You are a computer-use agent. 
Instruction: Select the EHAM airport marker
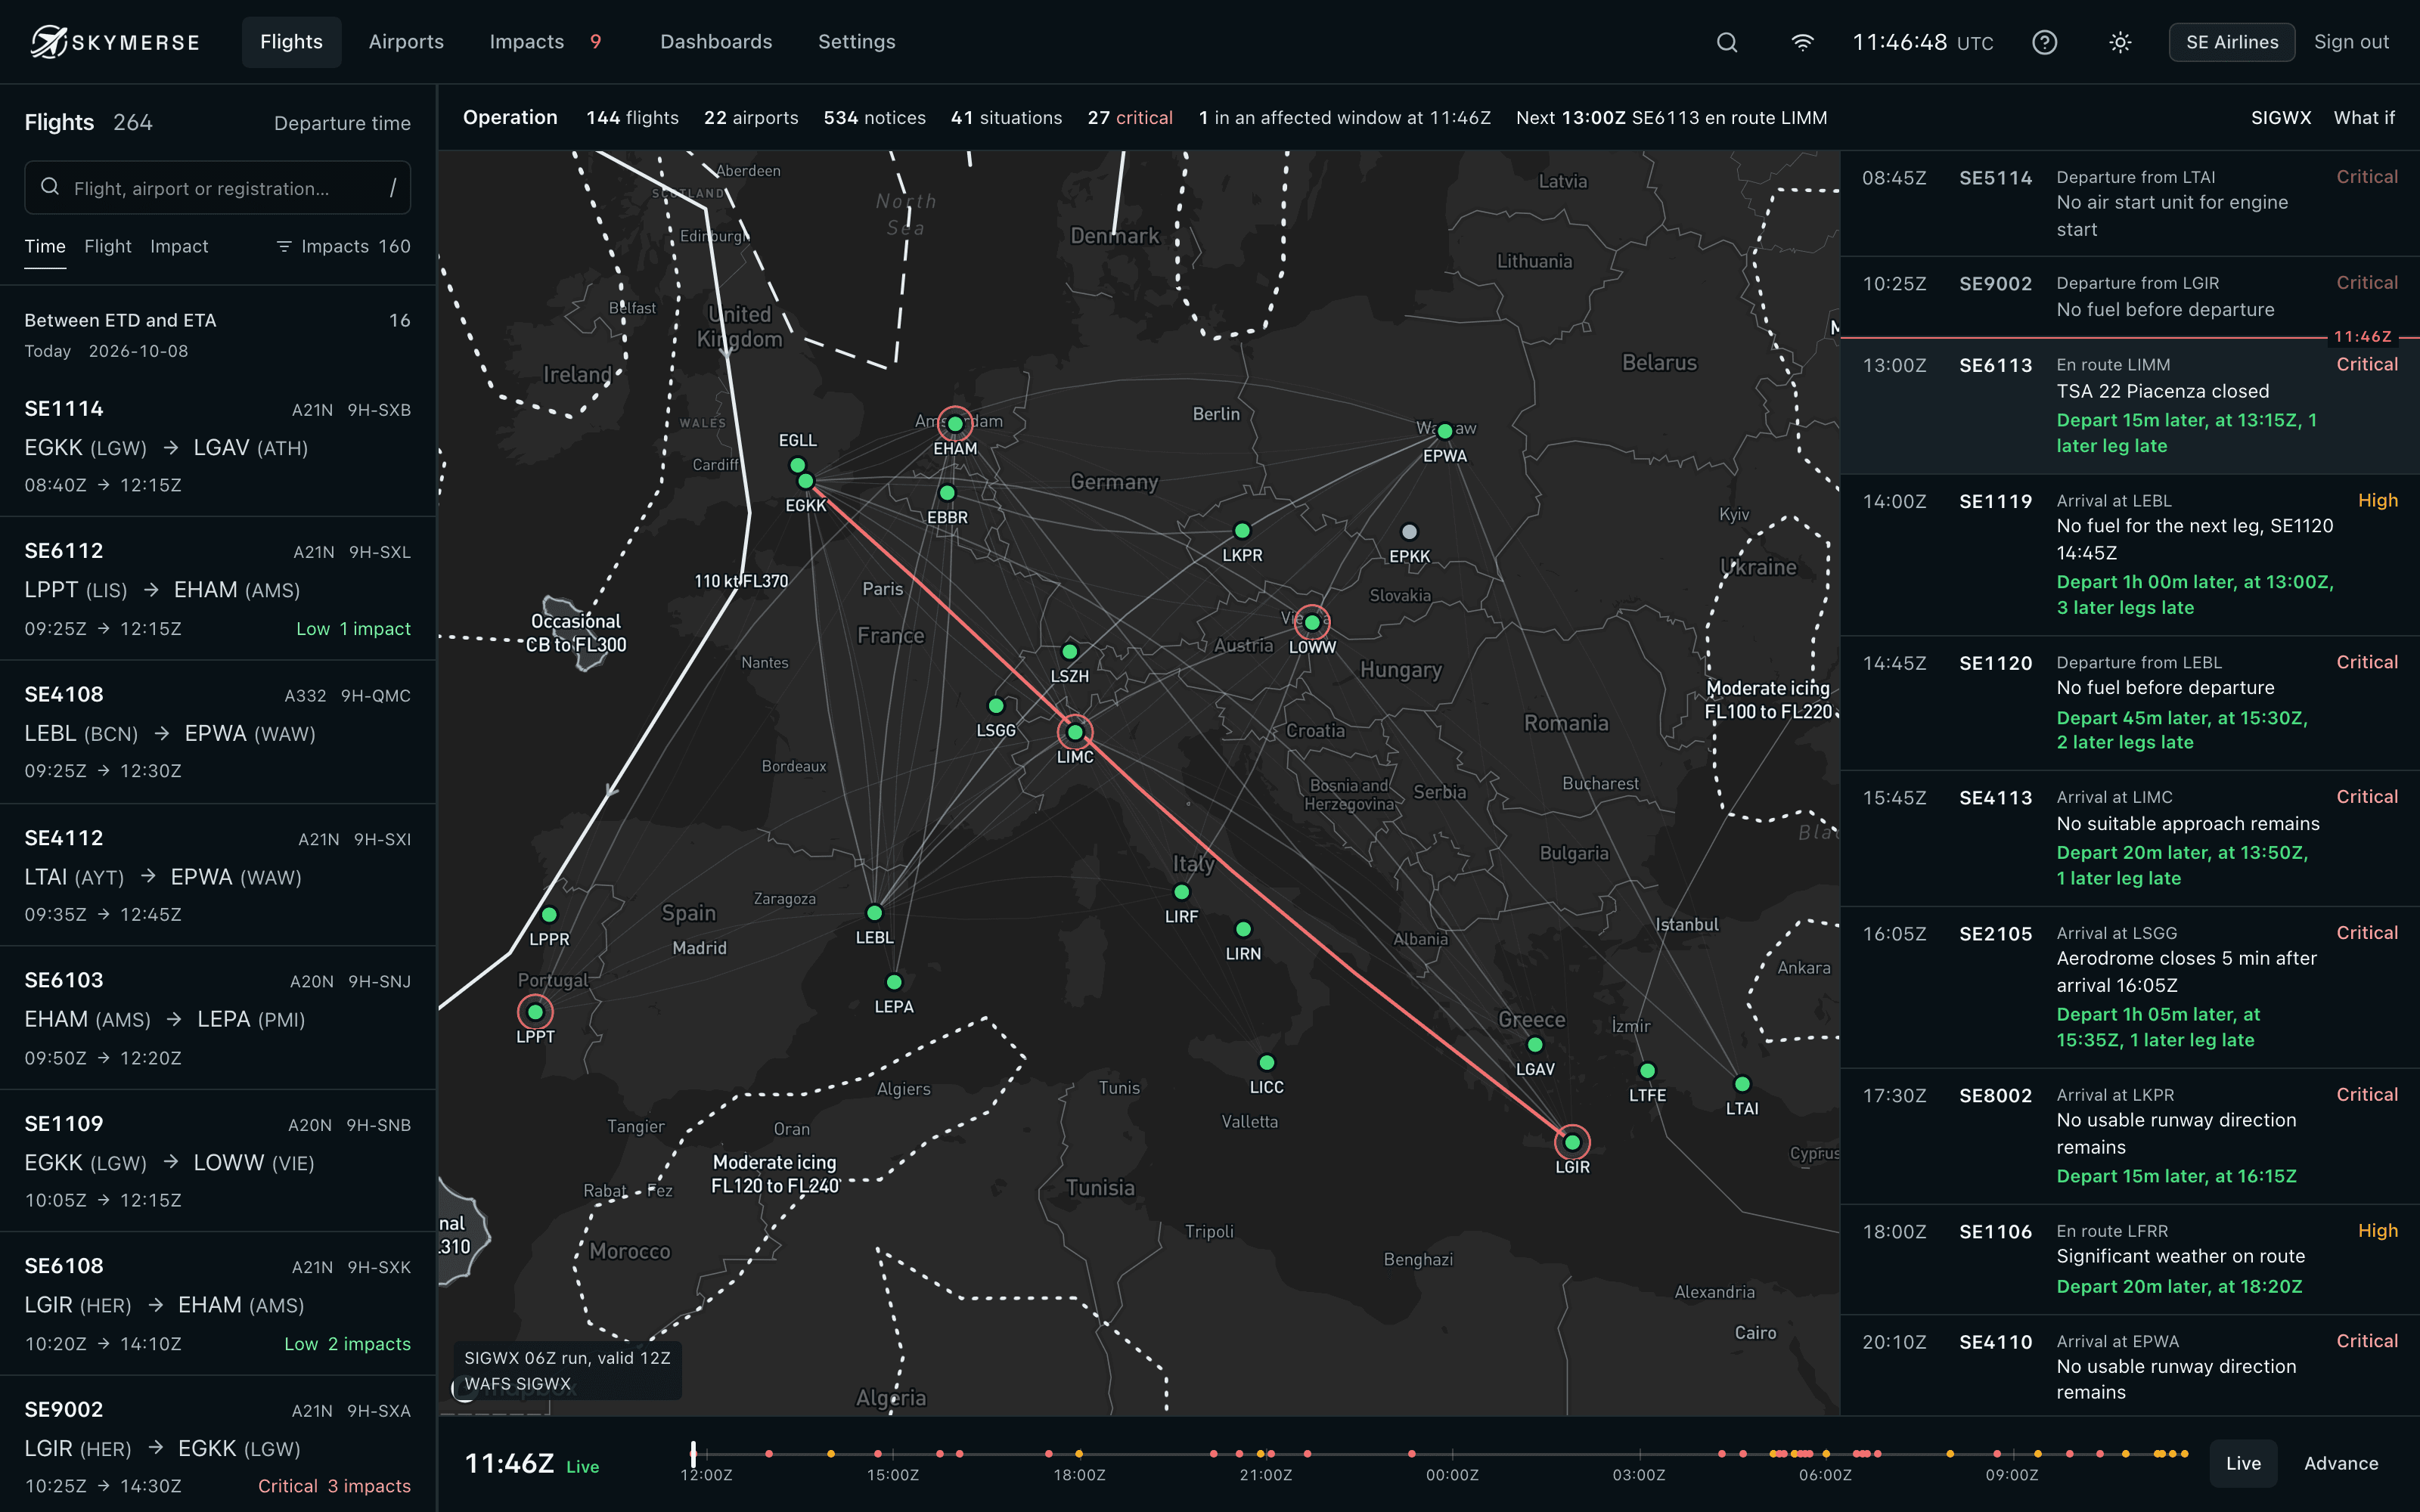pyautogui.click(x=955, y=424)
